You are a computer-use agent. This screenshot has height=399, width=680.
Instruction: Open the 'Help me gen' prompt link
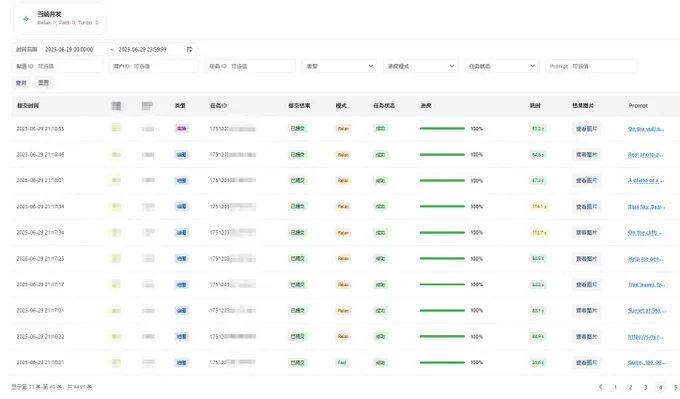click(646, 258)
